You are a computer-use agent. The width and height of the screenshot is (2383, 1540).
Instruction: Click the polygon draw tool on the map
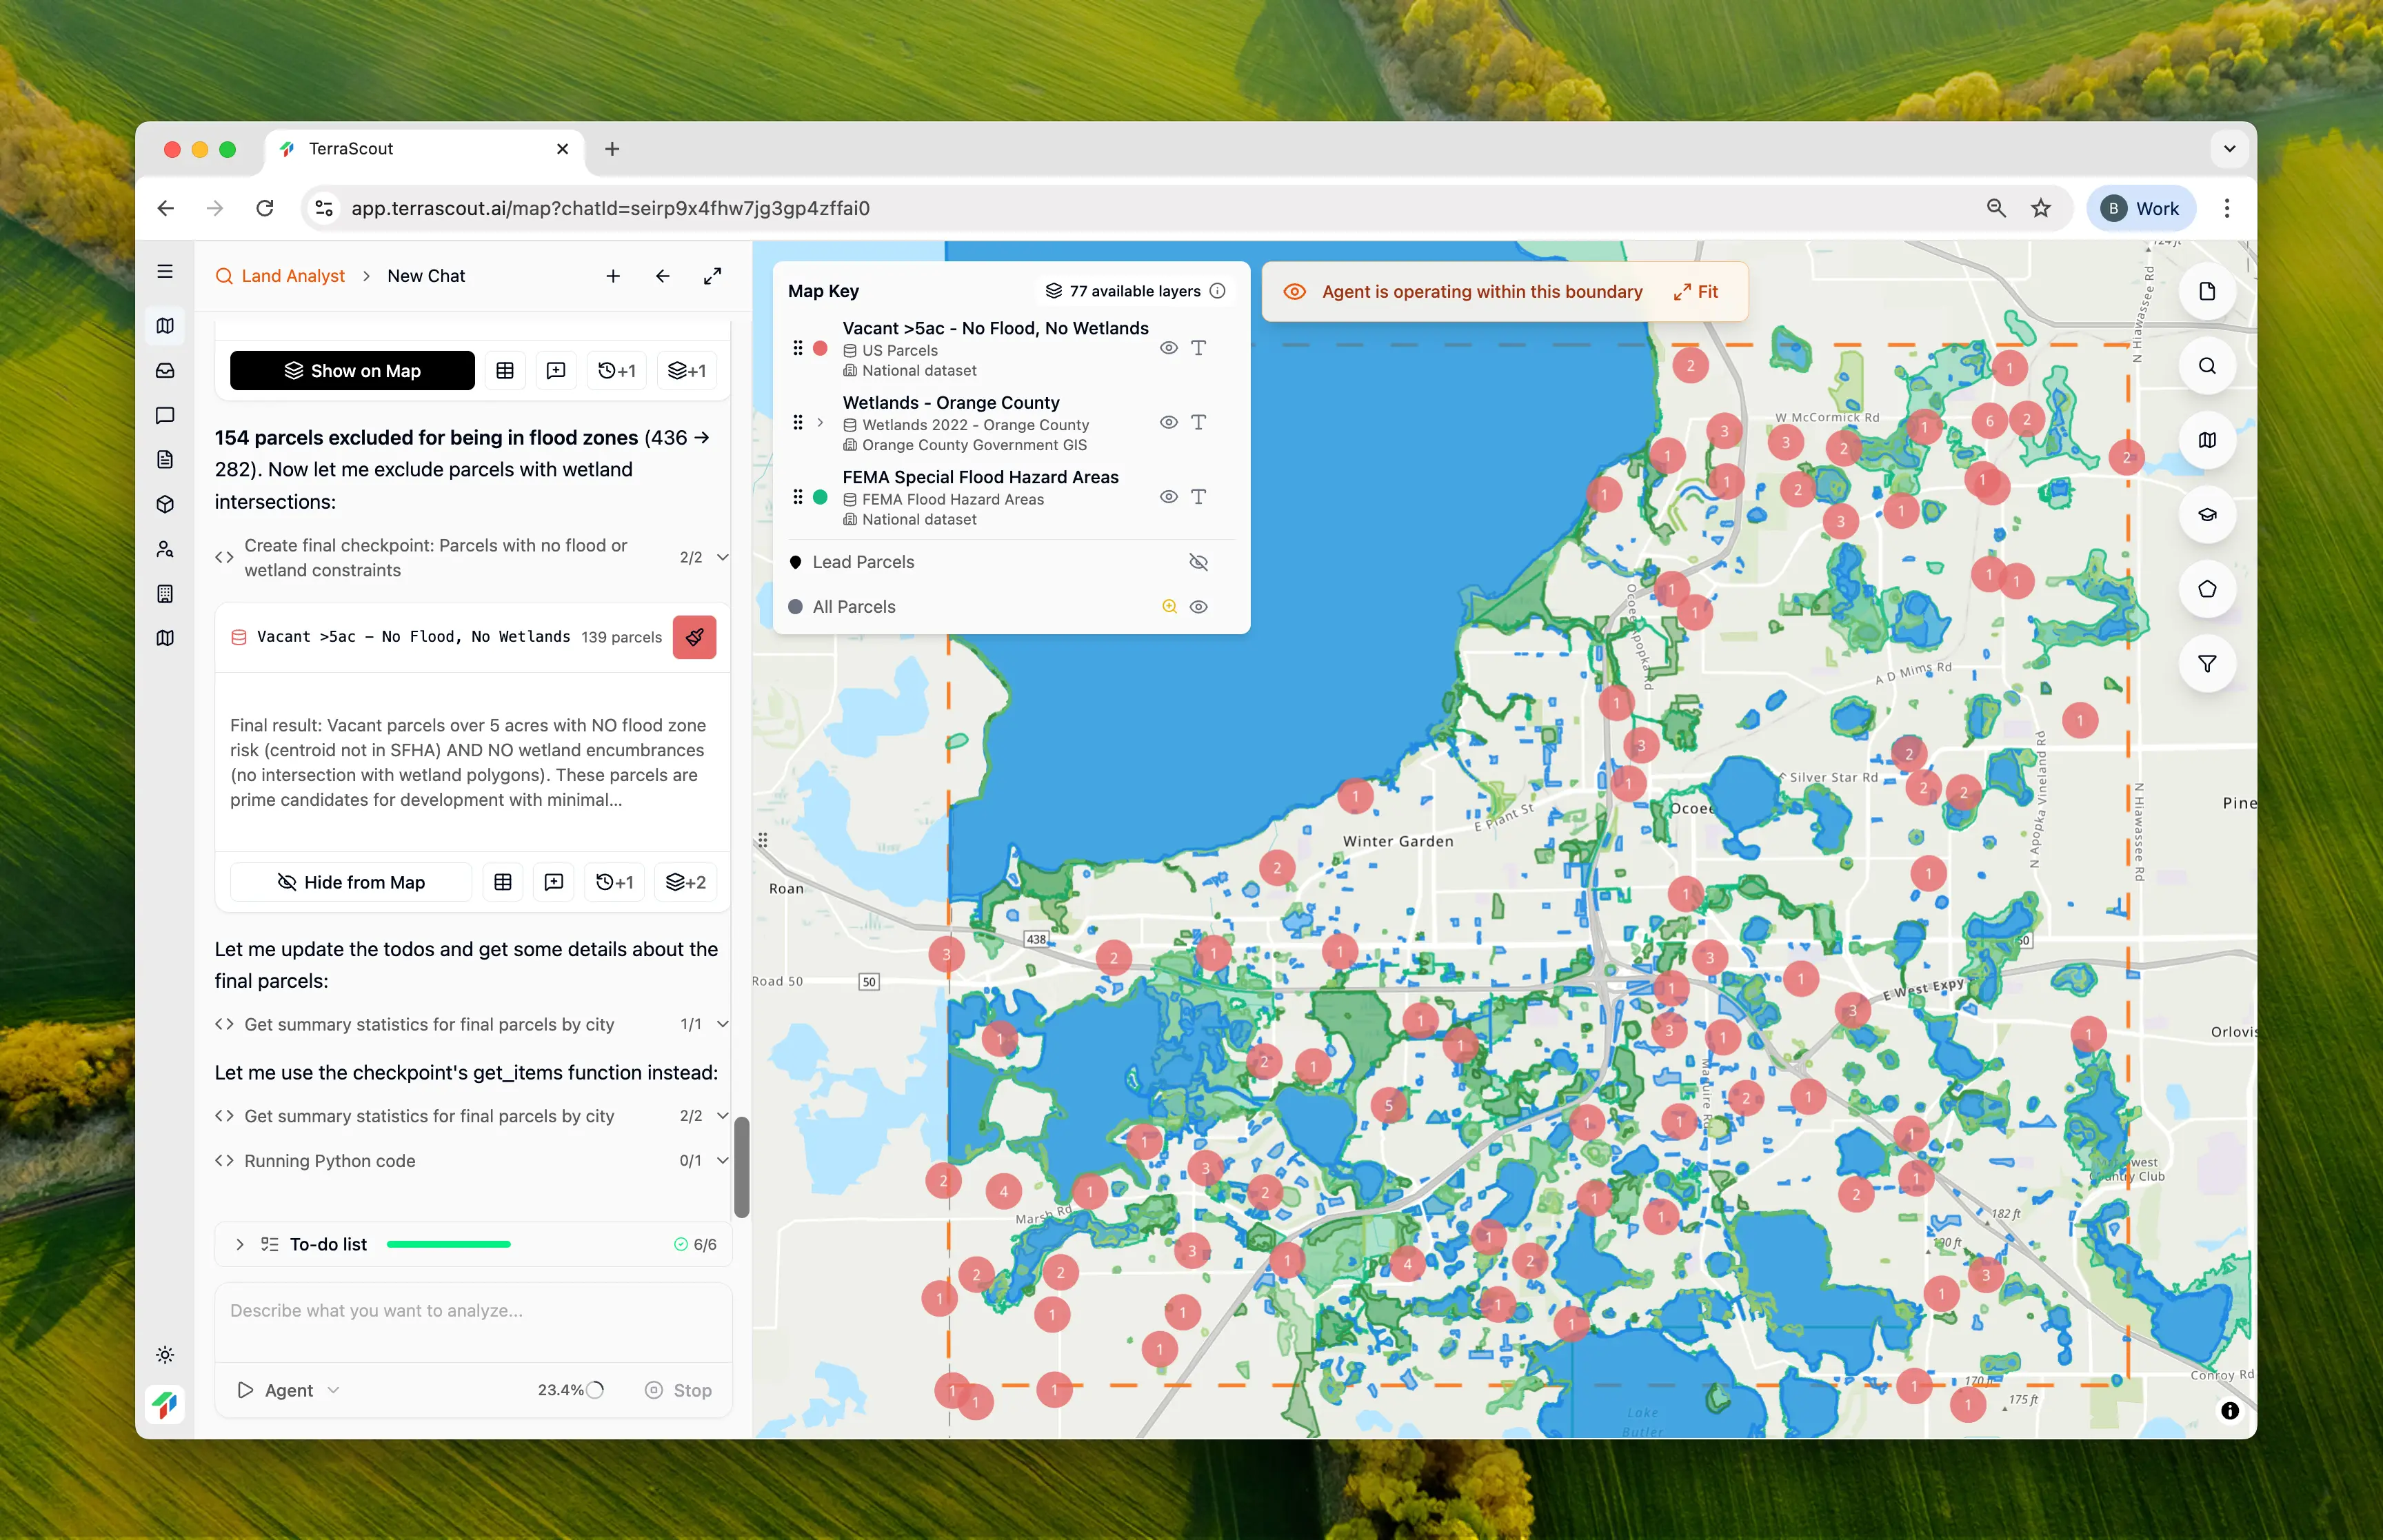(x=2206, y=589)
